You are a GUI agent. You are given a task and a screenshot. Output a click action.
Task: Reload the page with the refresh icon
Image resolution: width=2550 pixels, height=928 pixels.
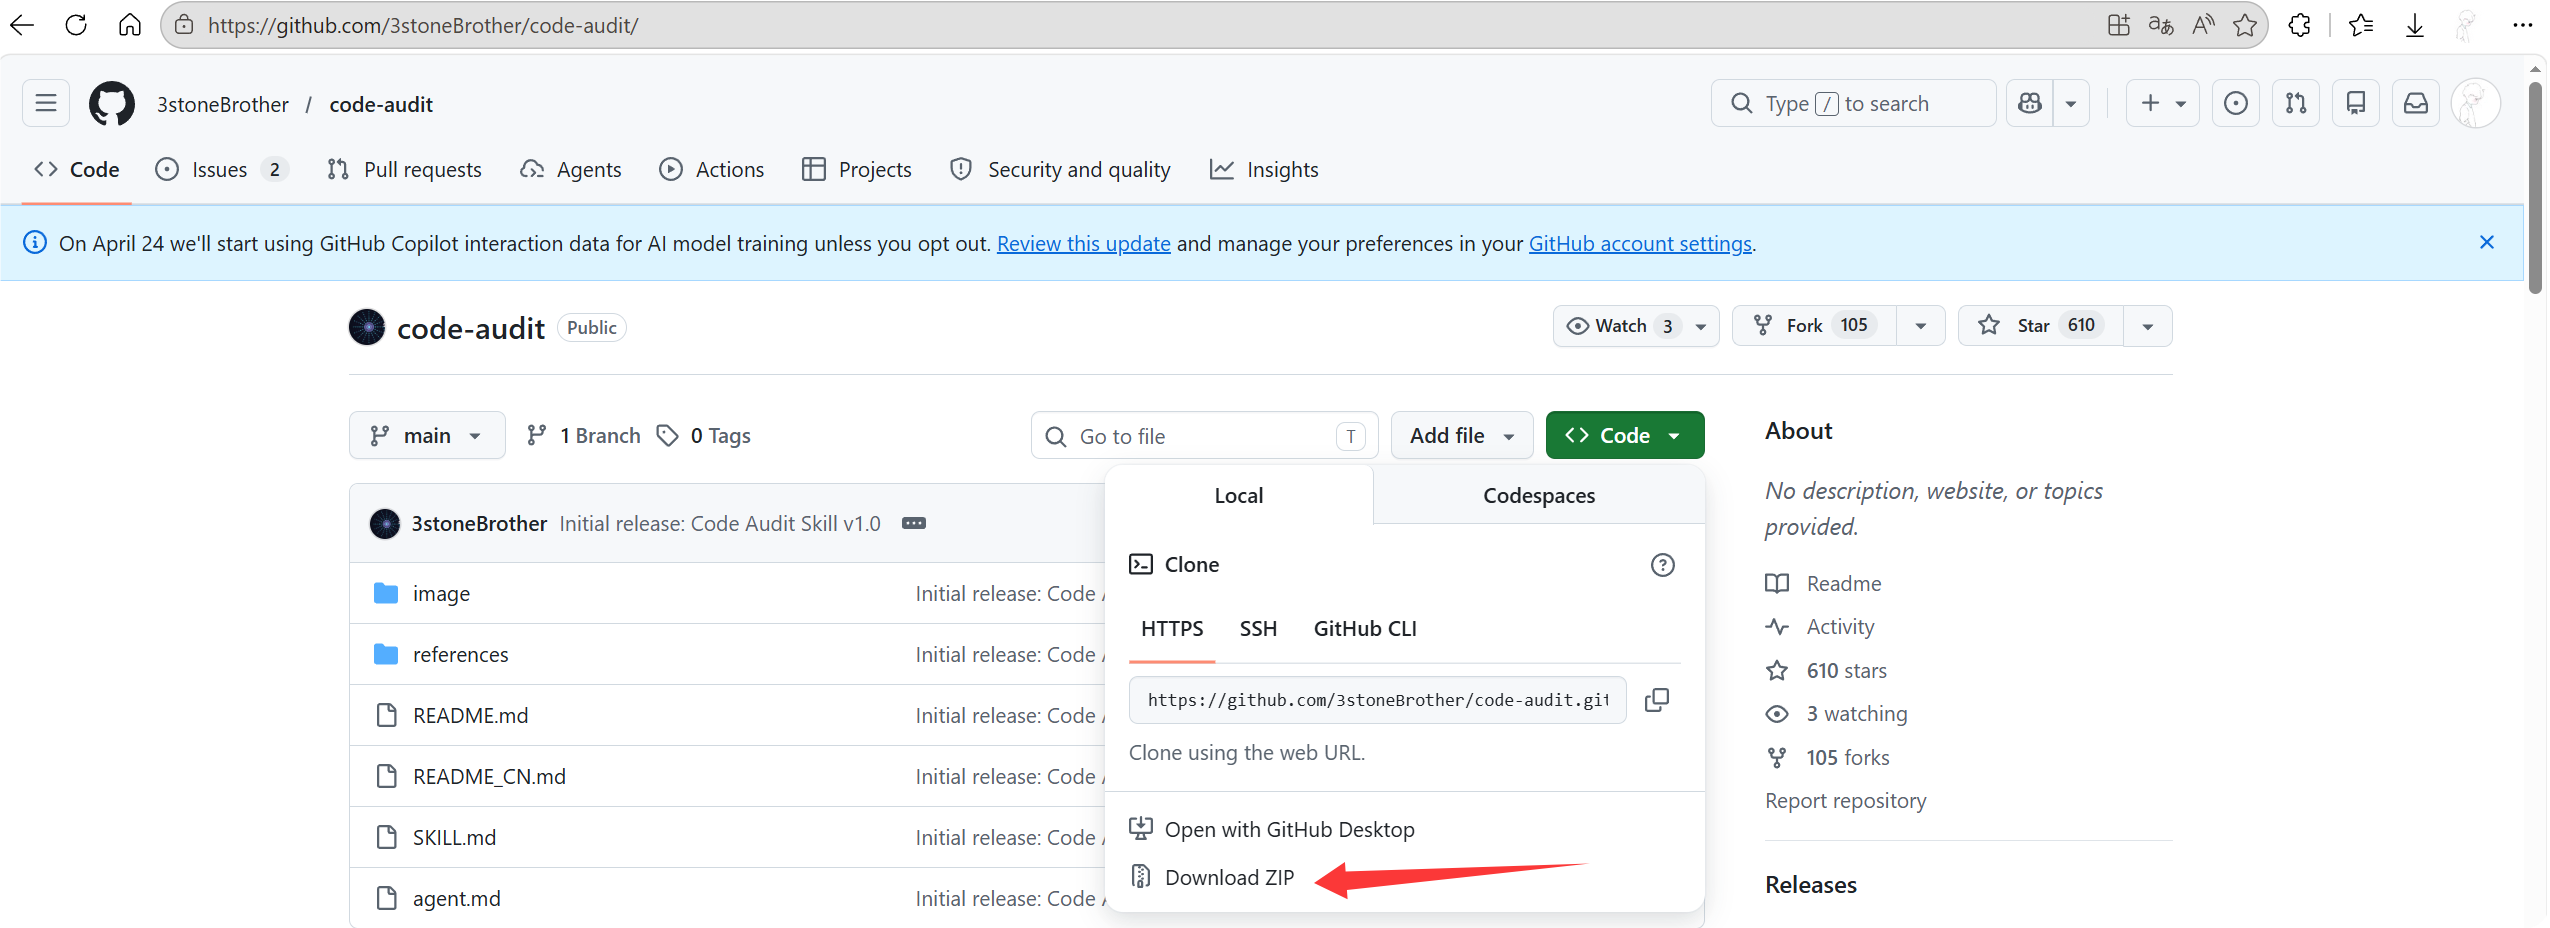[76, 25]
